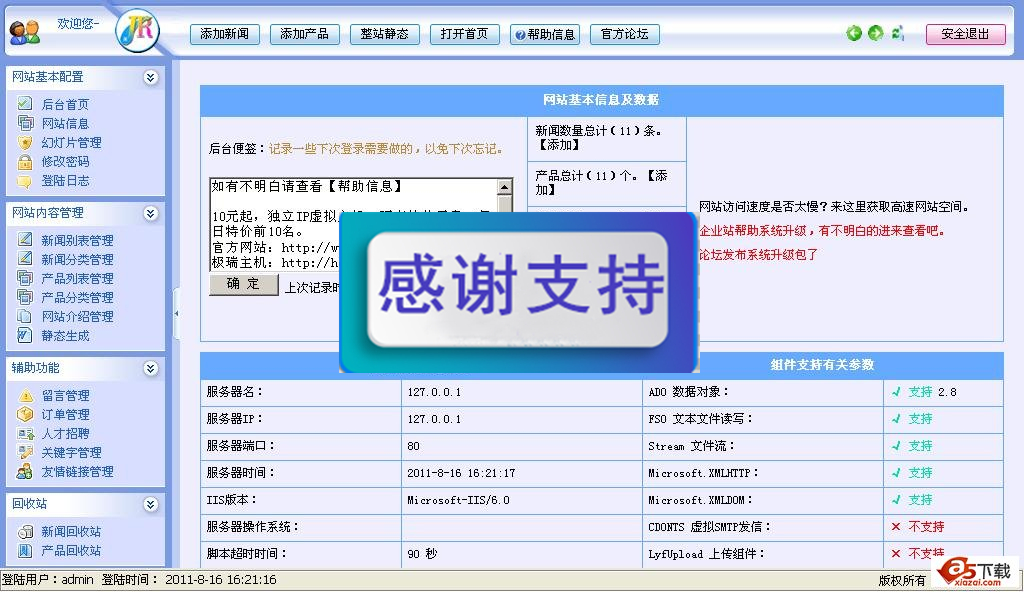Viewport: 1024px width, 592px height.
Task: Click the 新闻列表管理 icon
Action: click(x=25, y=240)
